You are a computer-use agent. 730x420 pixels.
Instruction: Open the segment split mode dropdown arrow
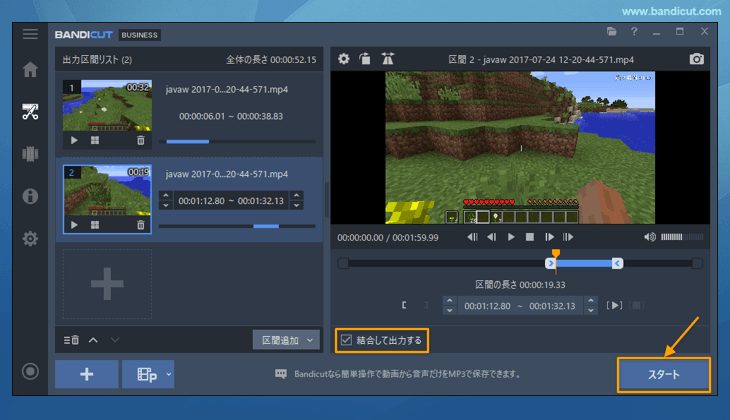pyautogui.click(x=169, y=374)
